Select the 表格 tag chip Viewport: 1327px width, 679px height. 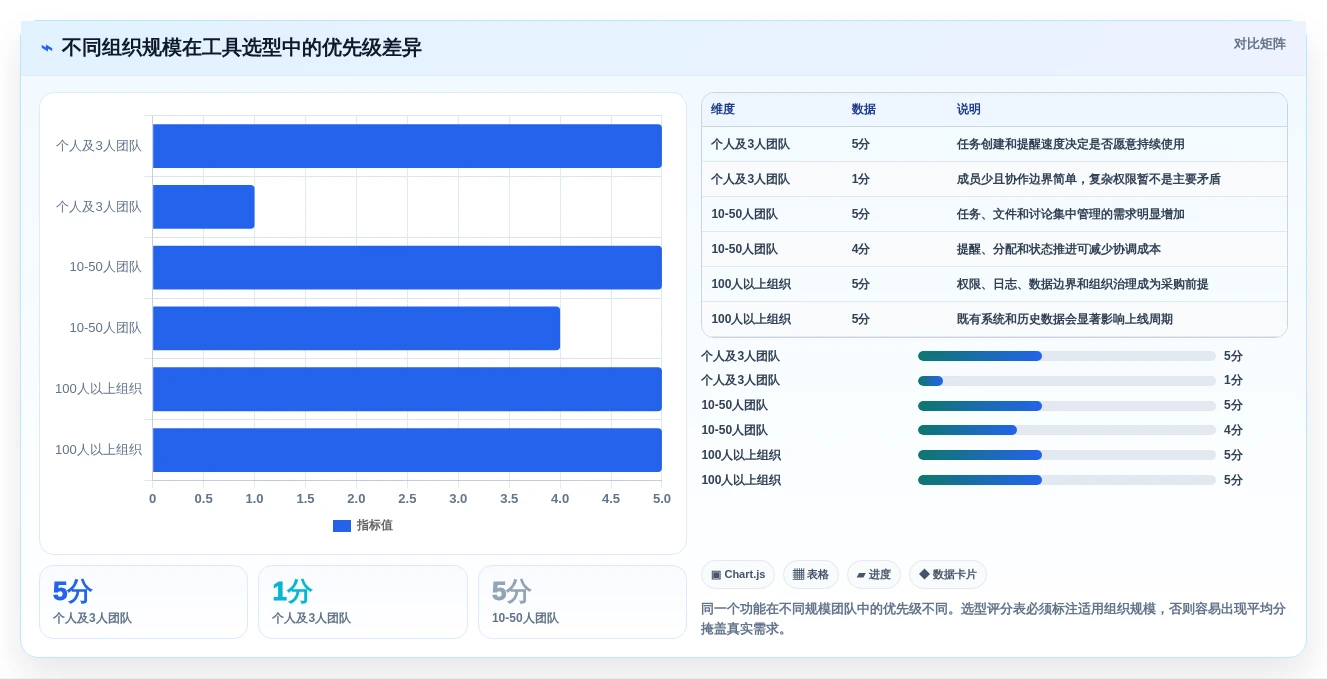[x=811, y=574]
